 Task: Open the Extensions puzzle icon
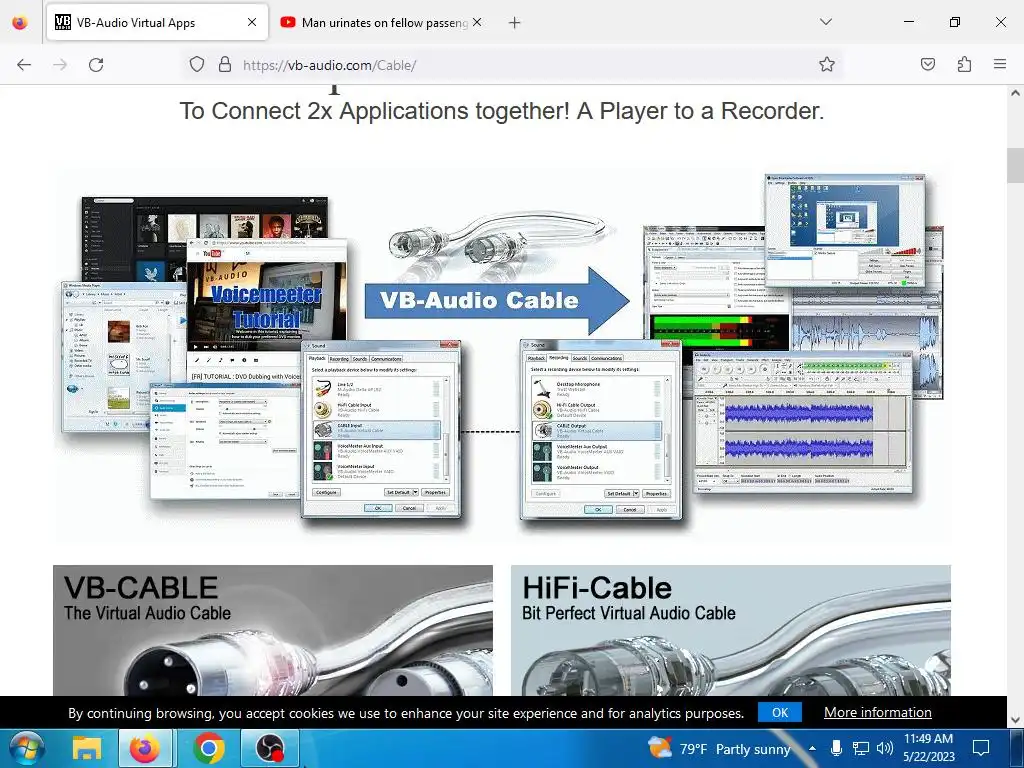[964, 64]
